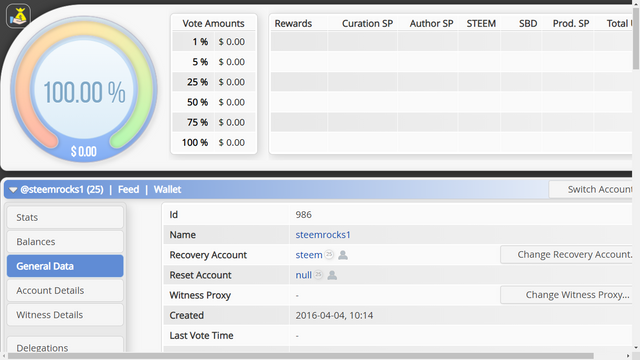Click the @steemrocks1 (25) account link

coord(62,189)
